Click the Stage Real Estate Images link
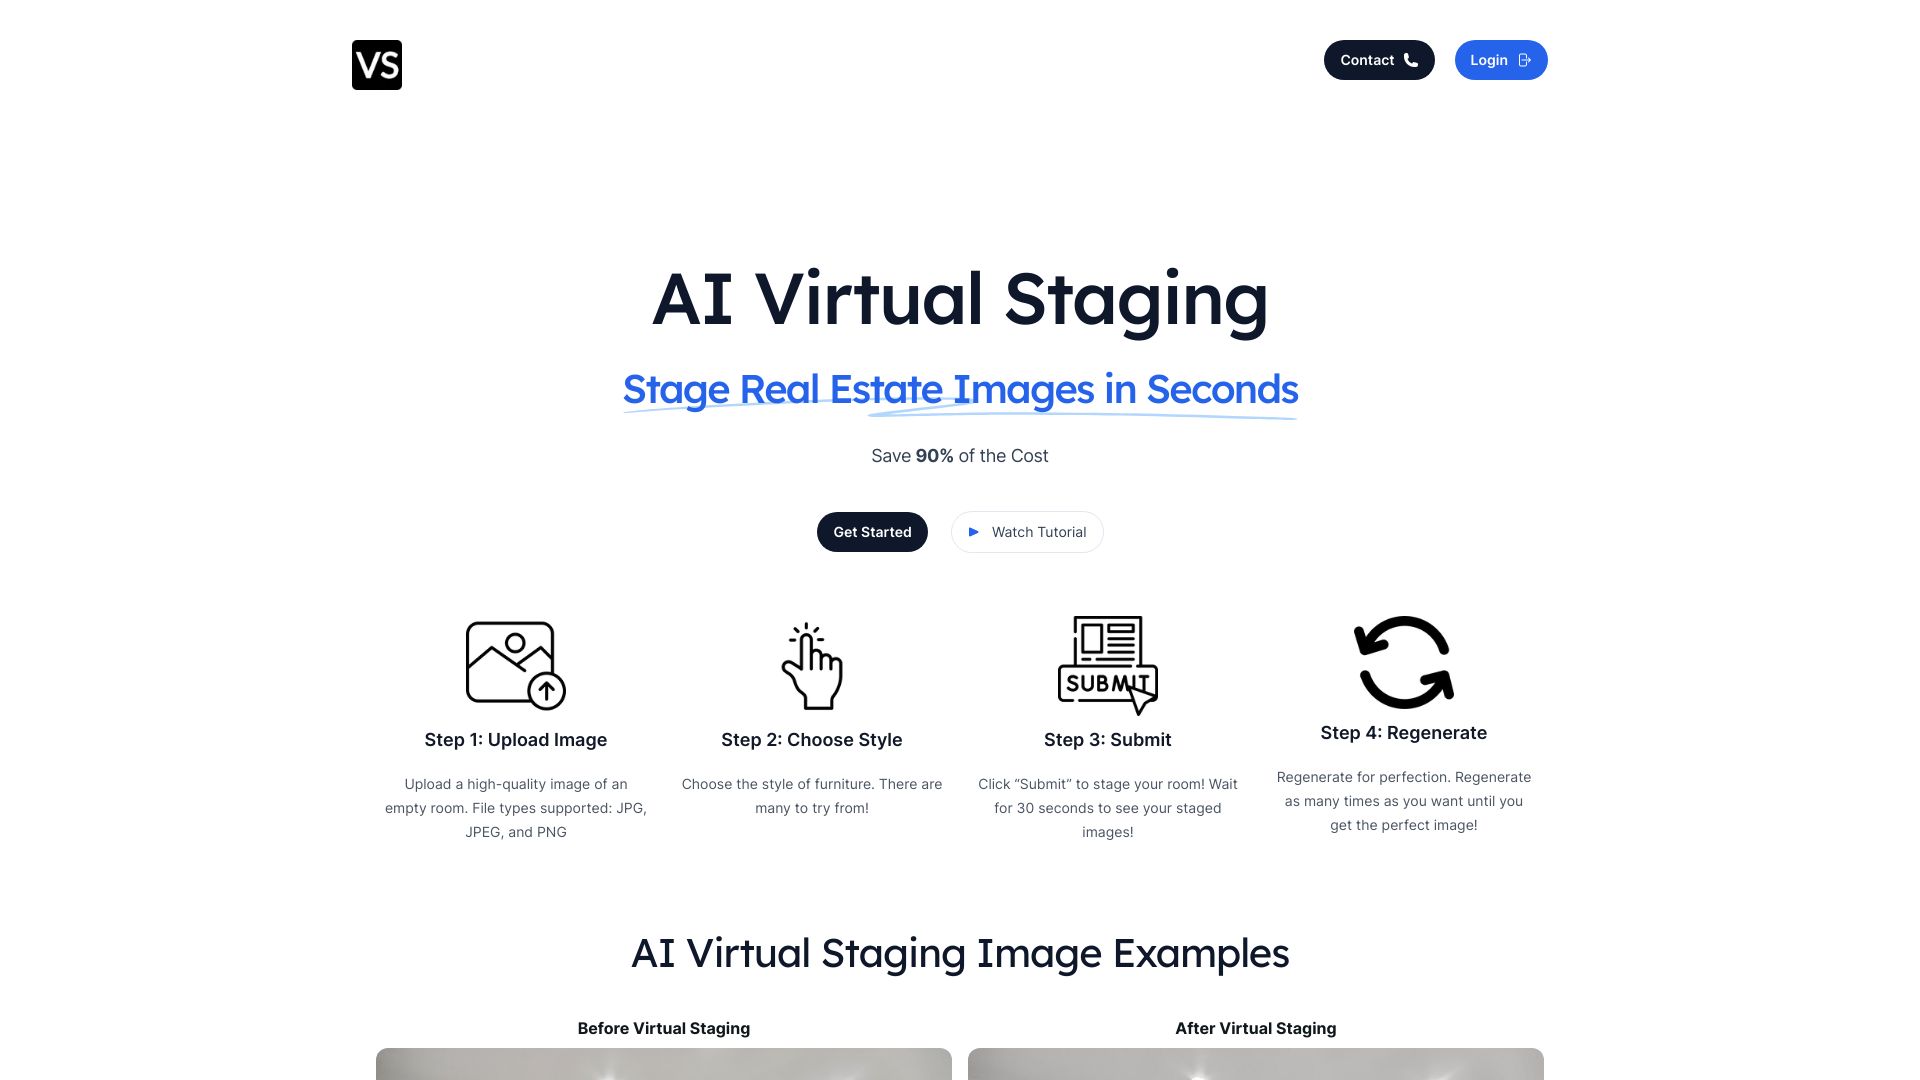This screenshot has height=1080, width=1920. point(959,388)
